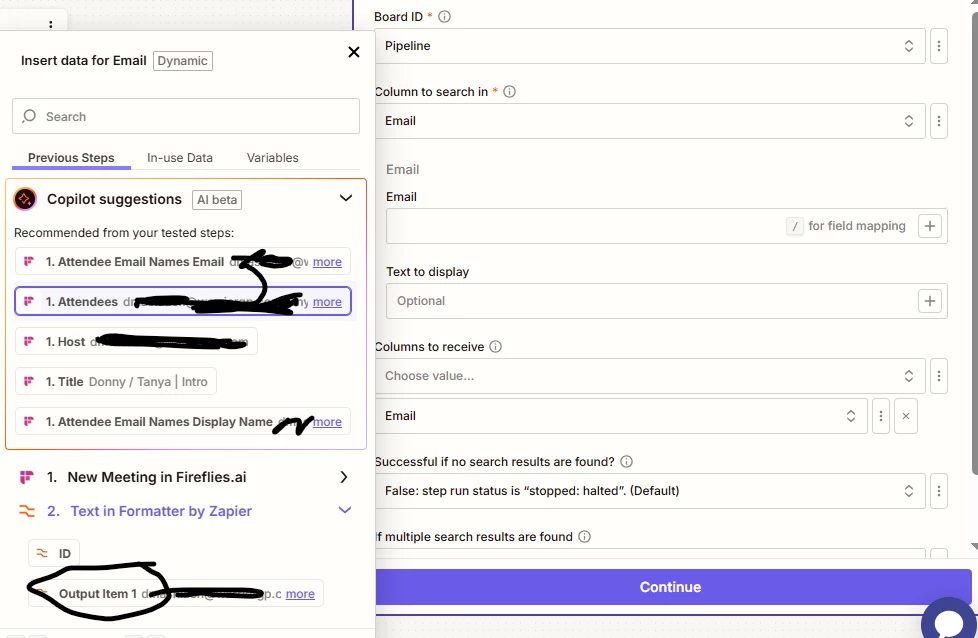This screenshot has width=978, height=638.
Task: Click the Continue button
Action: (x=673, y=587)
